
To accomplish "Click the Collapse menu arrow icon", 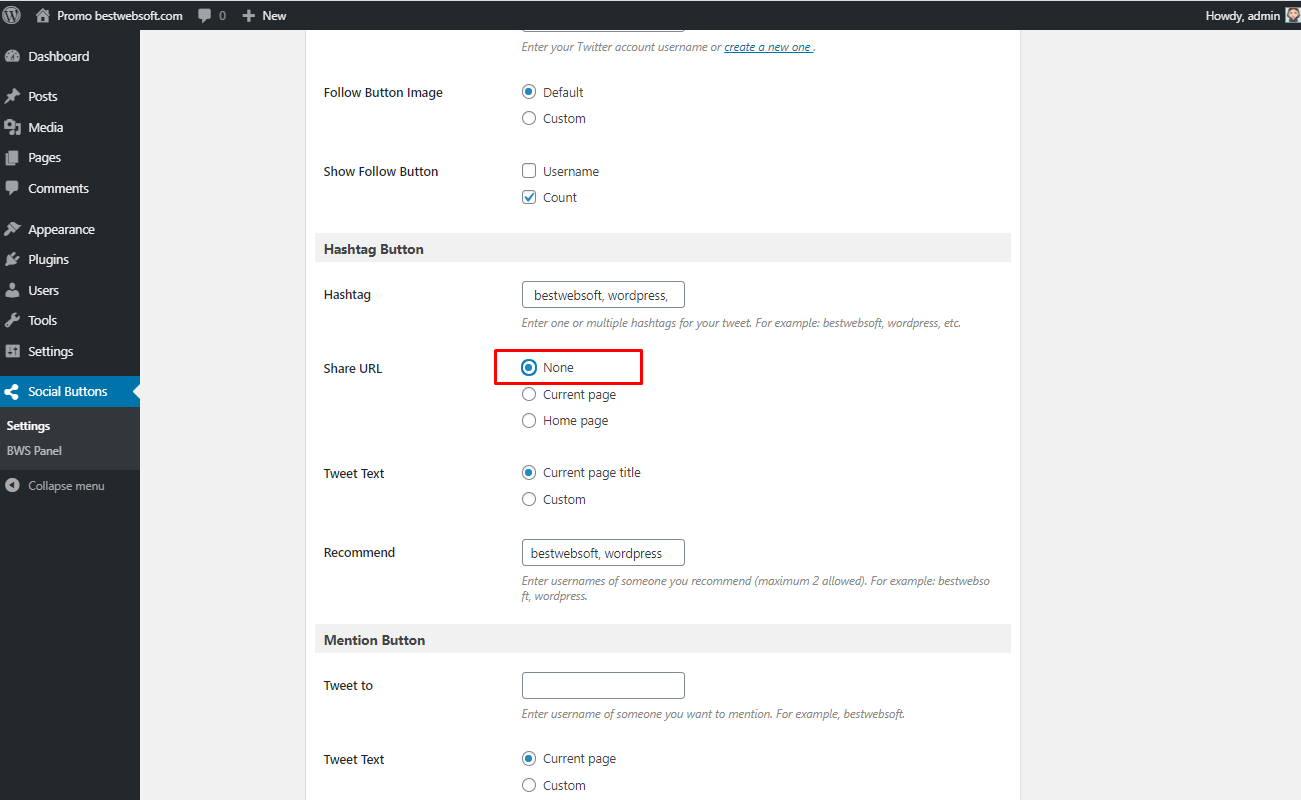I will point(12,485).
